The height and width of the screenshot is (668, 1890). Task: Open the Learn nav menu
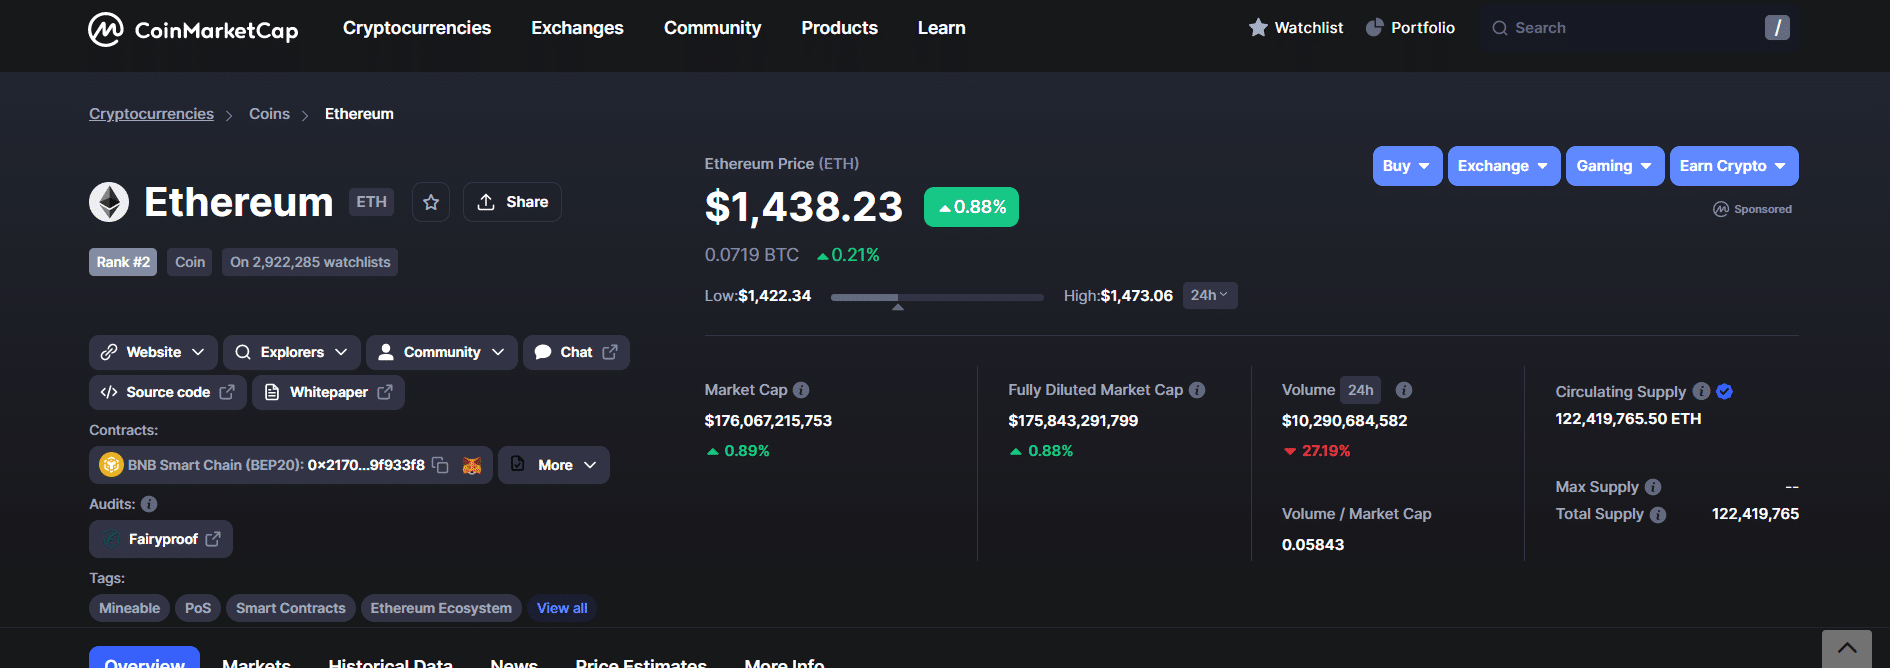[x=942, y=28]
